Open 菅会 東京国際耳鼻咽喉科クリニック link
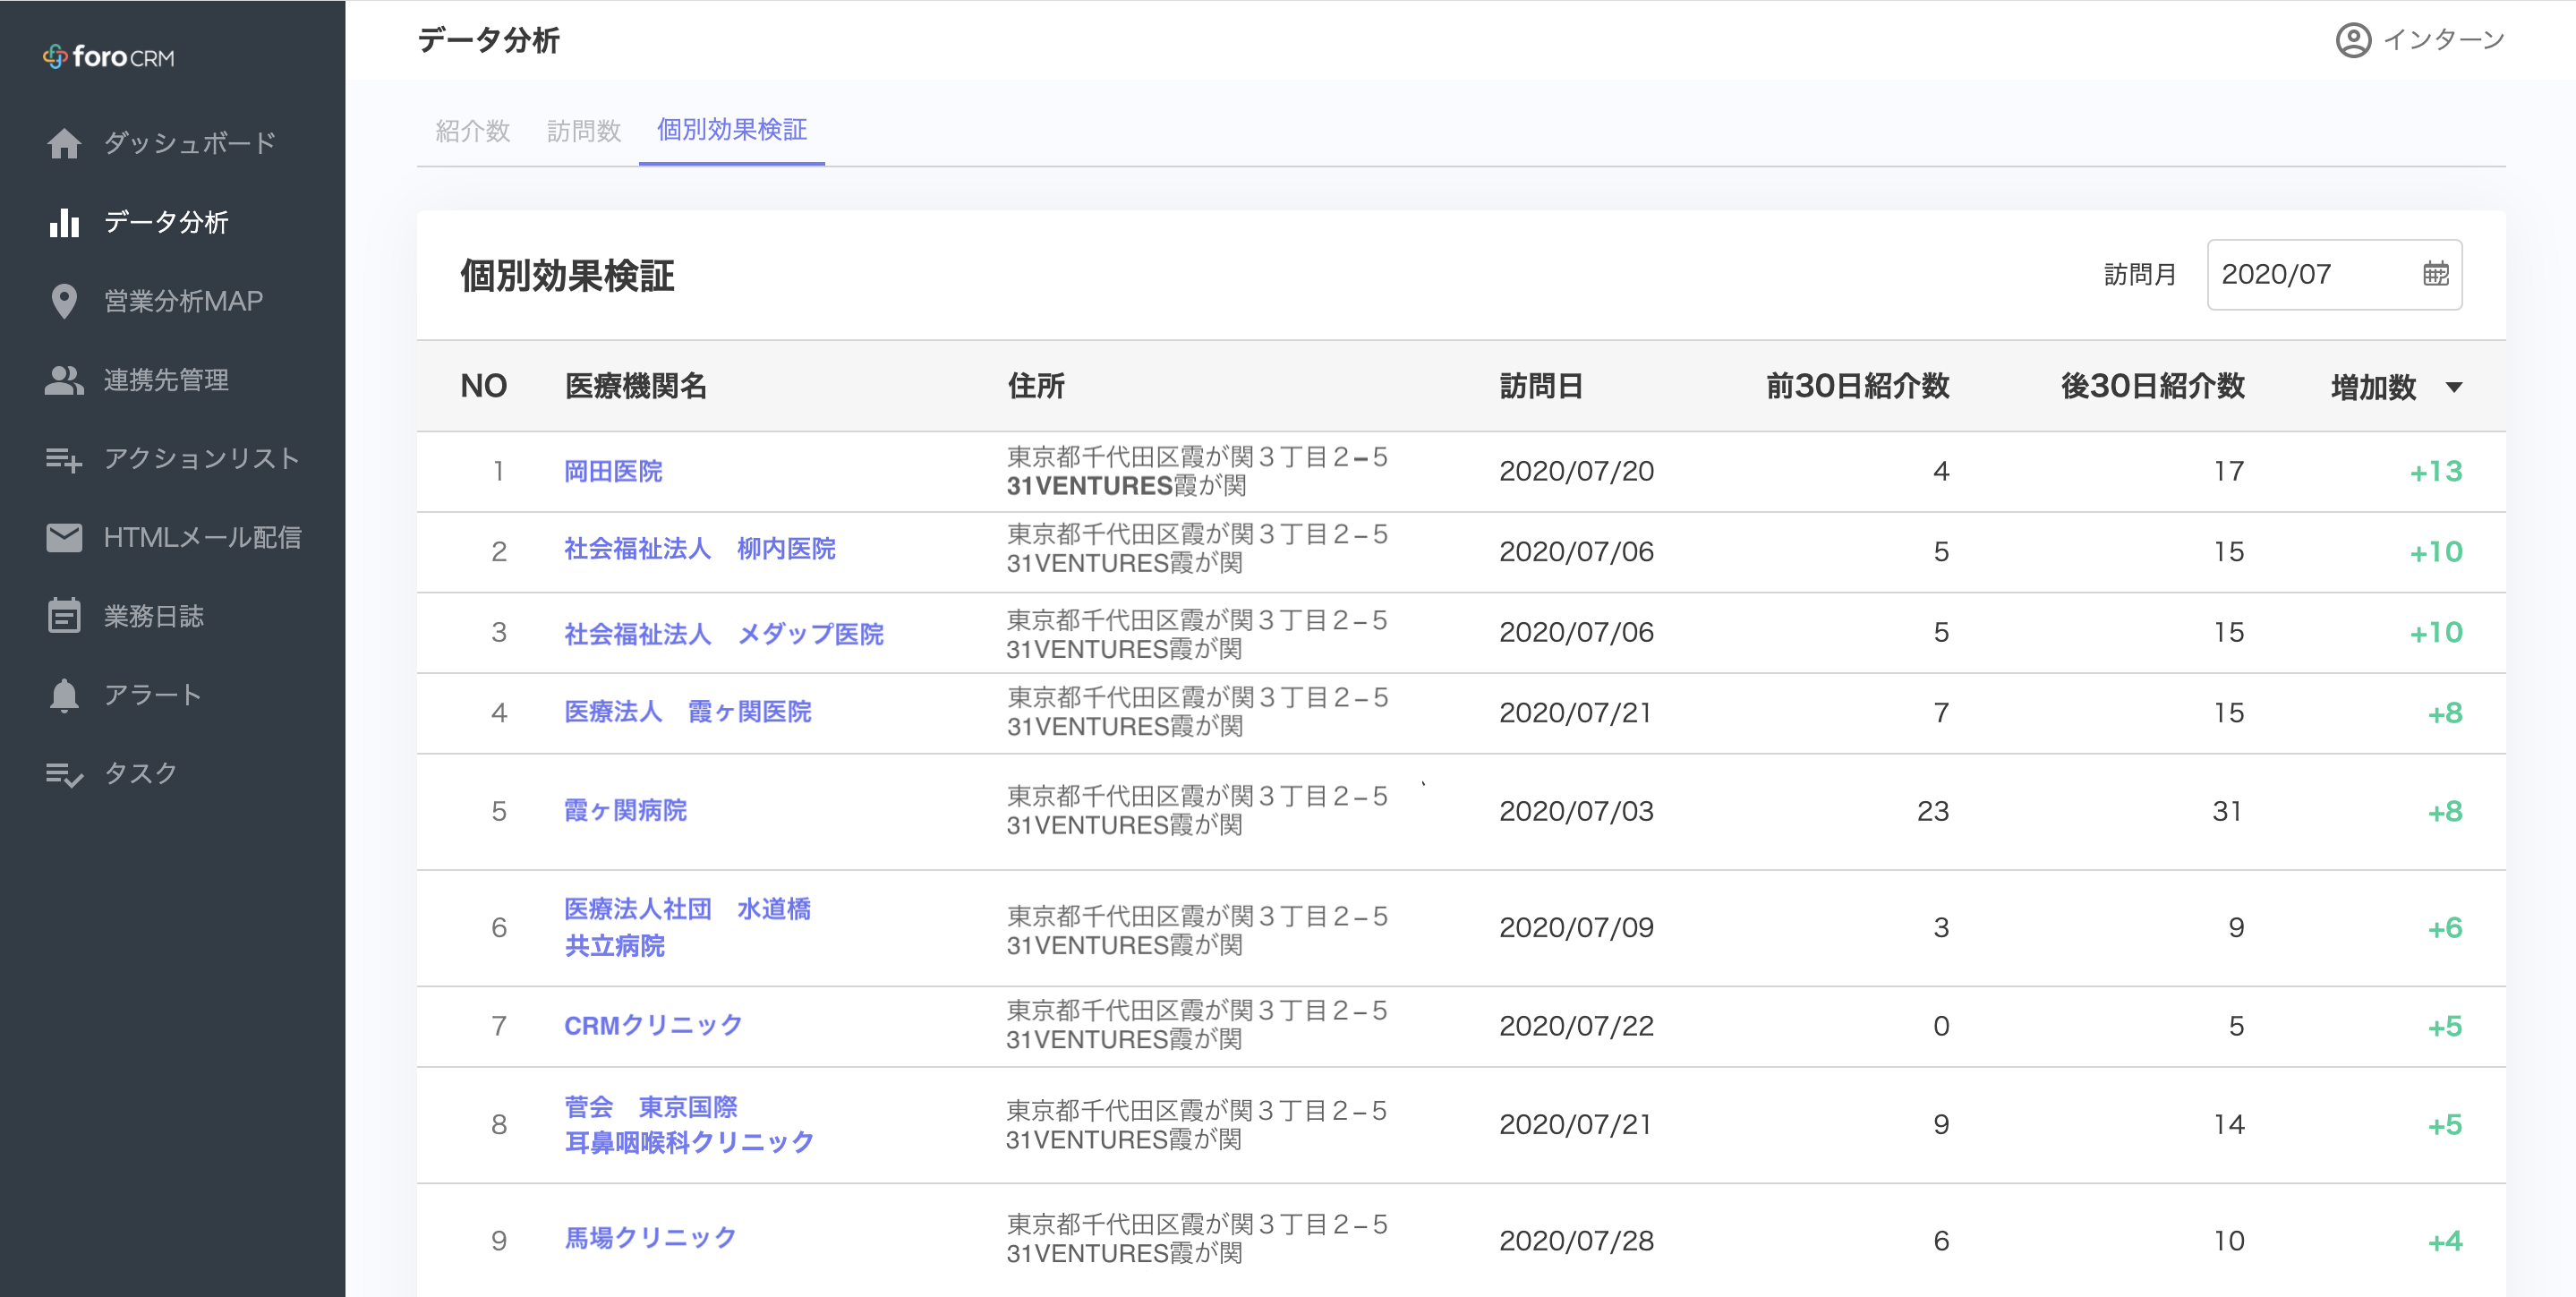This screenshot has height=1297, width=2576. 690,1124
